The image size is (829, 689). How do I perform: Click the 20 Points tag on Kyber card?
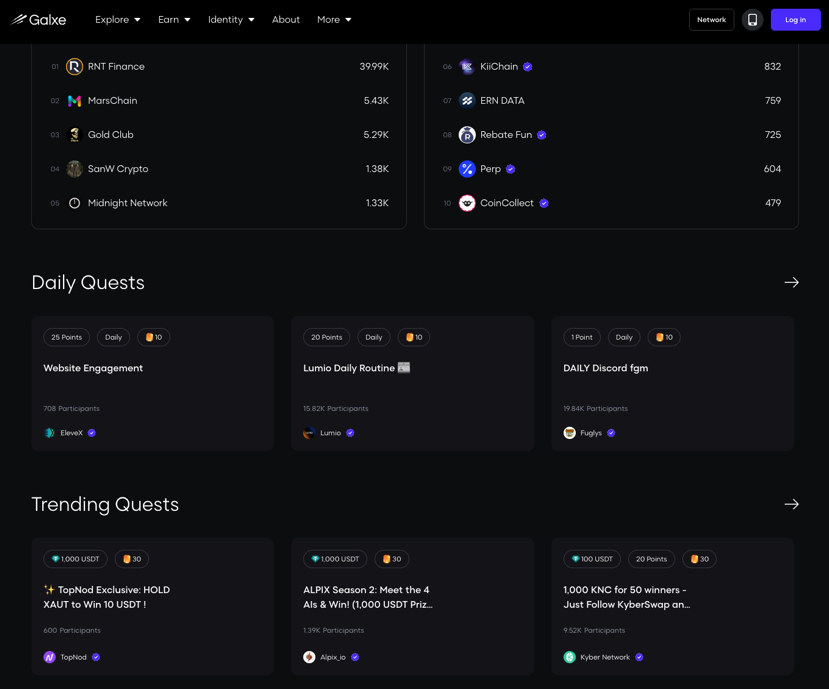tap(651, 559)
